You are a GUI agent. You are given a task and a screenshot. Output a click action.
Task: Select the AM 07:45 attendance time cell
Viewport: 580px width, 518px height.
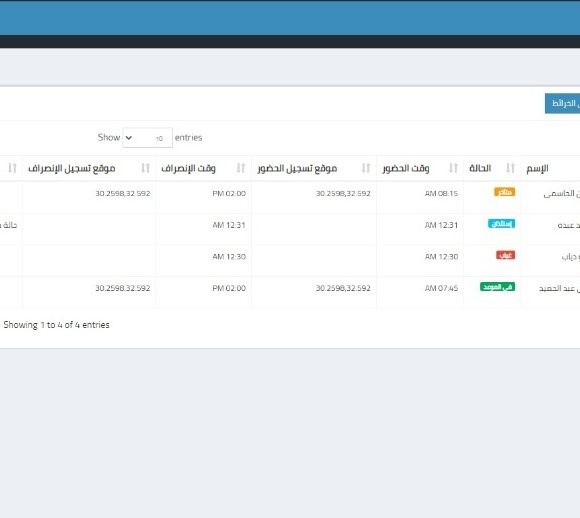coord(441,288)
